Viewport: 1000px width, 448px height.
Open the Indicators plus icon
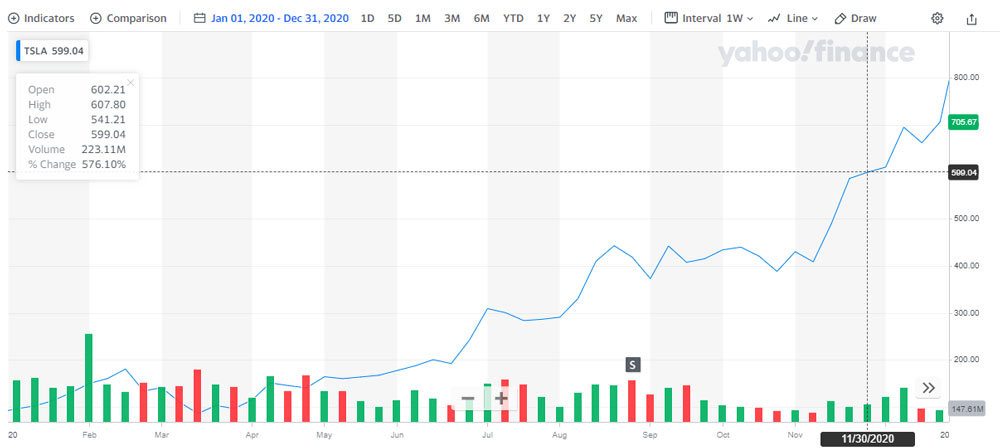point(13,19)
